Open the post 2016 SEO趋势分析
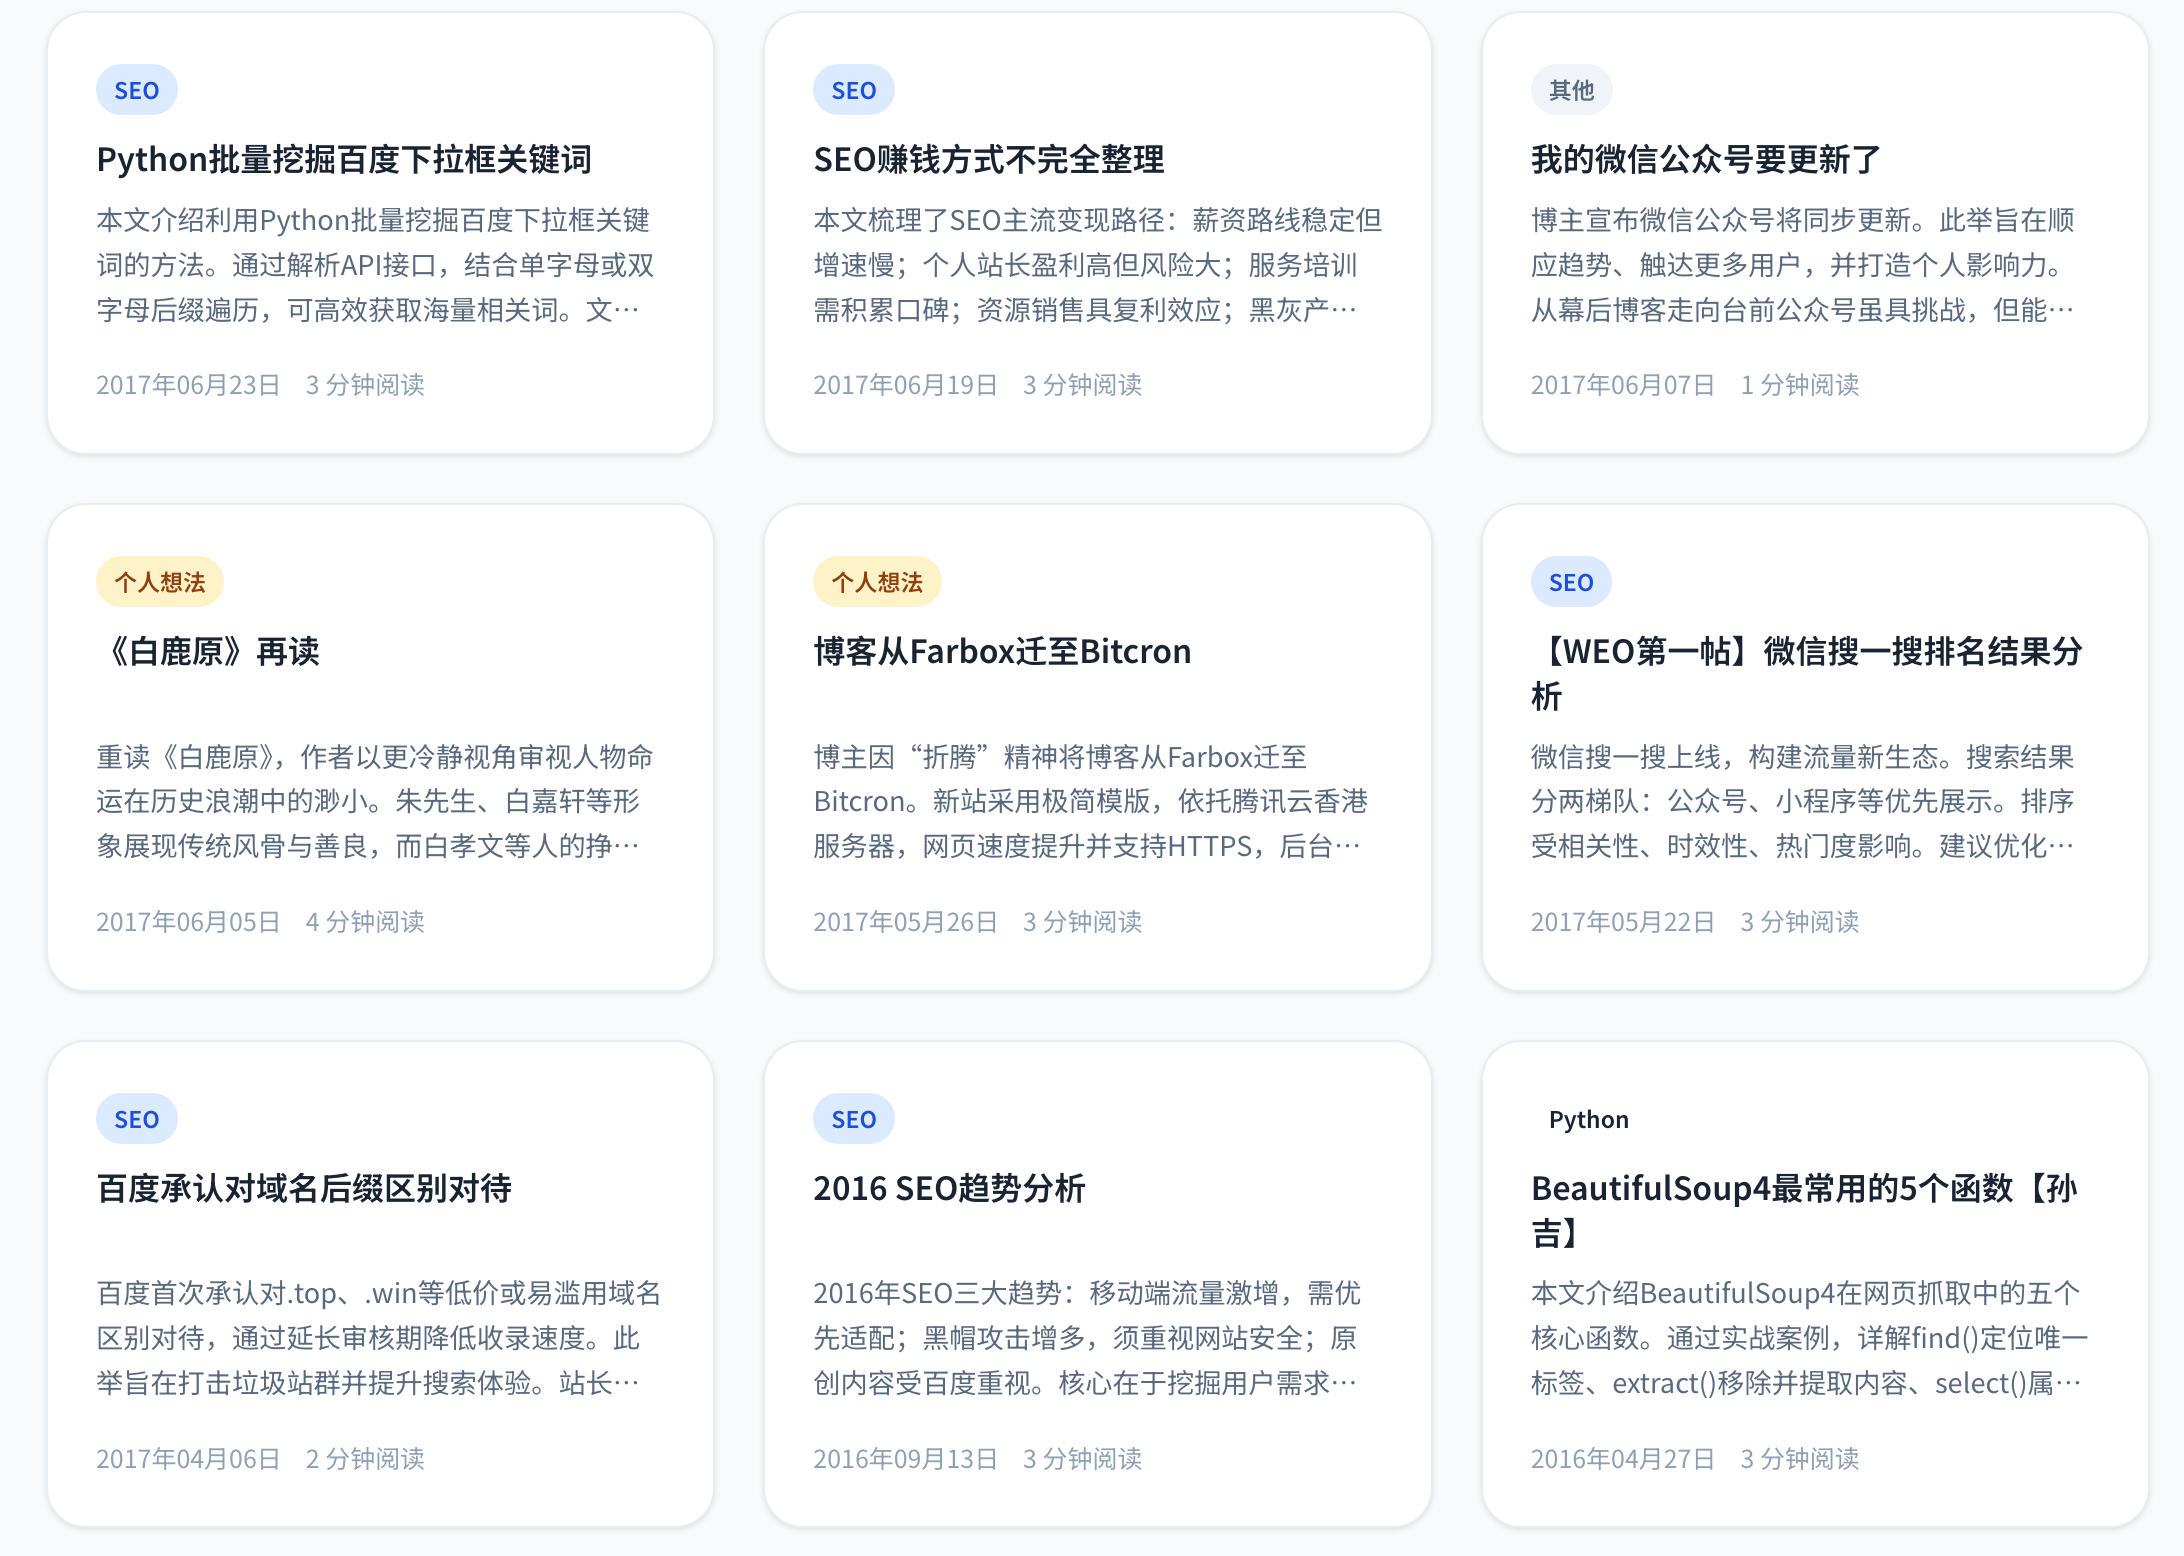Image resolution: width=2184 pixels, height=1556 pixels. pos(950,1190)
